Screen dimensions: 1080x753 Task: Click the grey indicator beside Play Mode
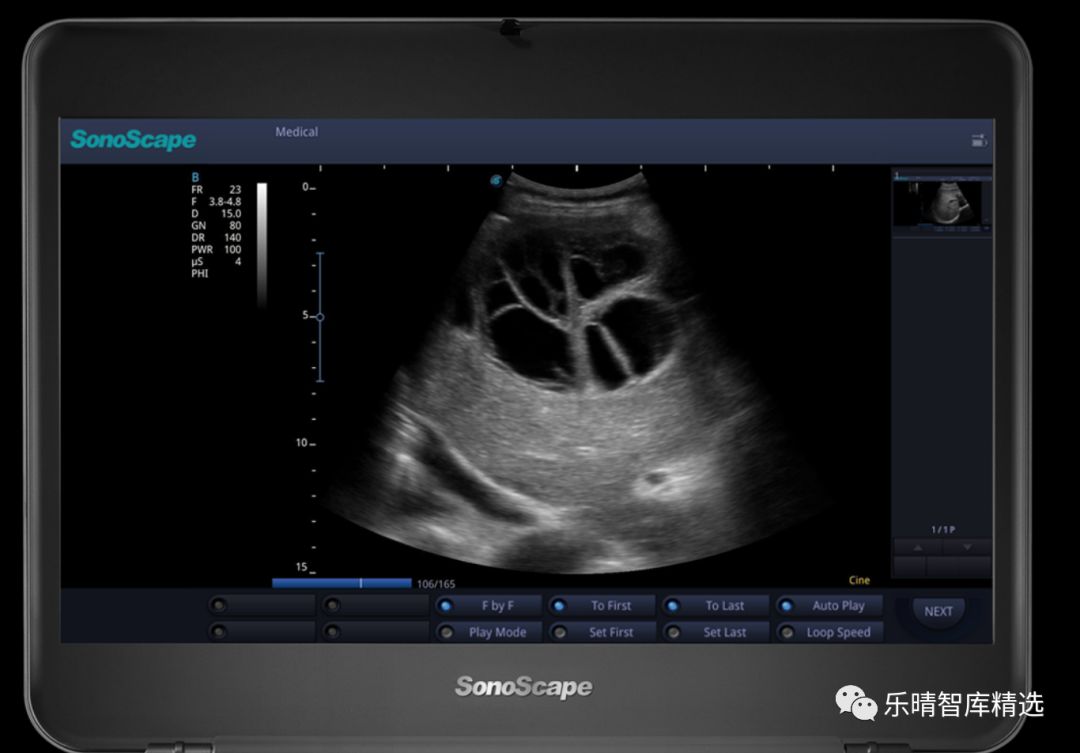tap(446, 632)
